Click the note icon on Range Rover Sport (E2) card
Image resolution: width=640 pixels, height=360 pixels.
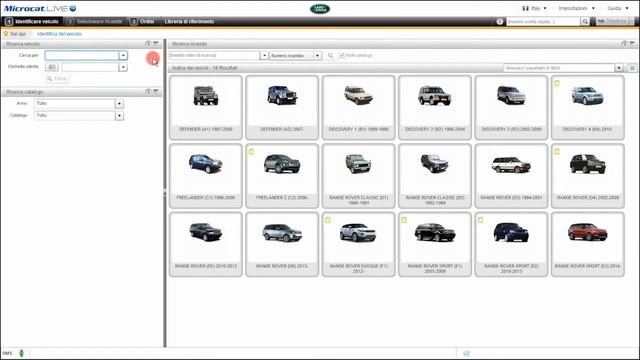coord(480,220)
